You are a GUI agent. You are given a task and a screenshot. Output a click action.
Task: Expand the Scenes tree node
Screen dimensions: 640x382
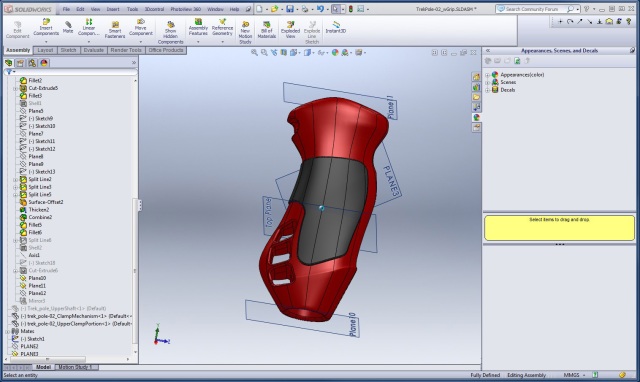(x=487, y=82)
